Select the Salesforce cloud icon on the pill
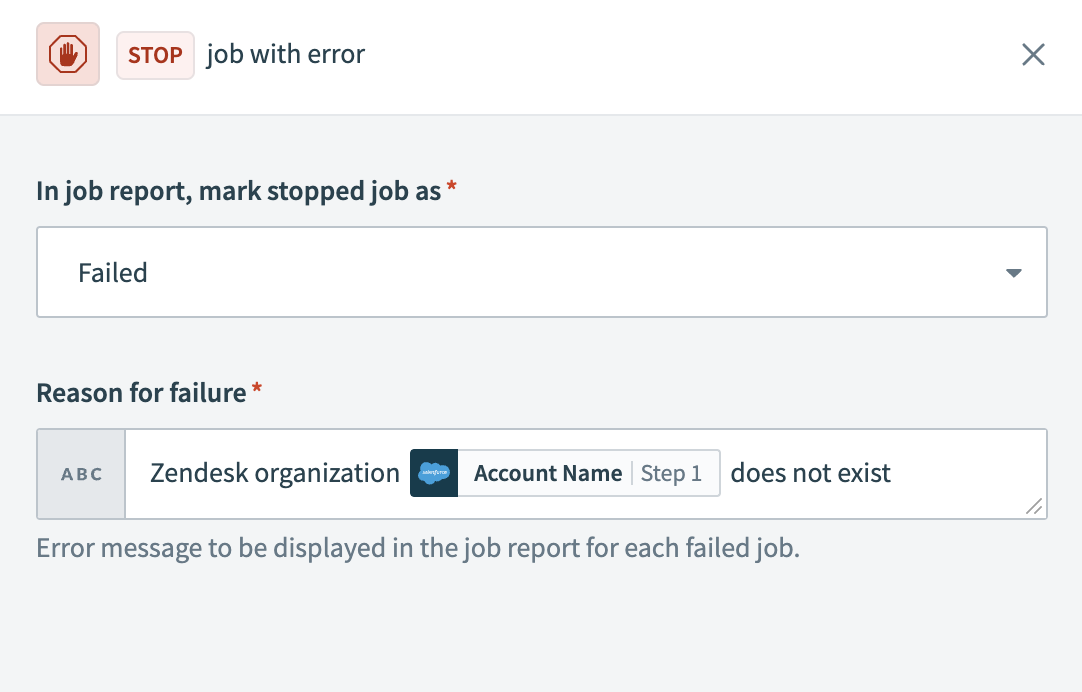Screen dimensions: 1082x692 (434, 473)
